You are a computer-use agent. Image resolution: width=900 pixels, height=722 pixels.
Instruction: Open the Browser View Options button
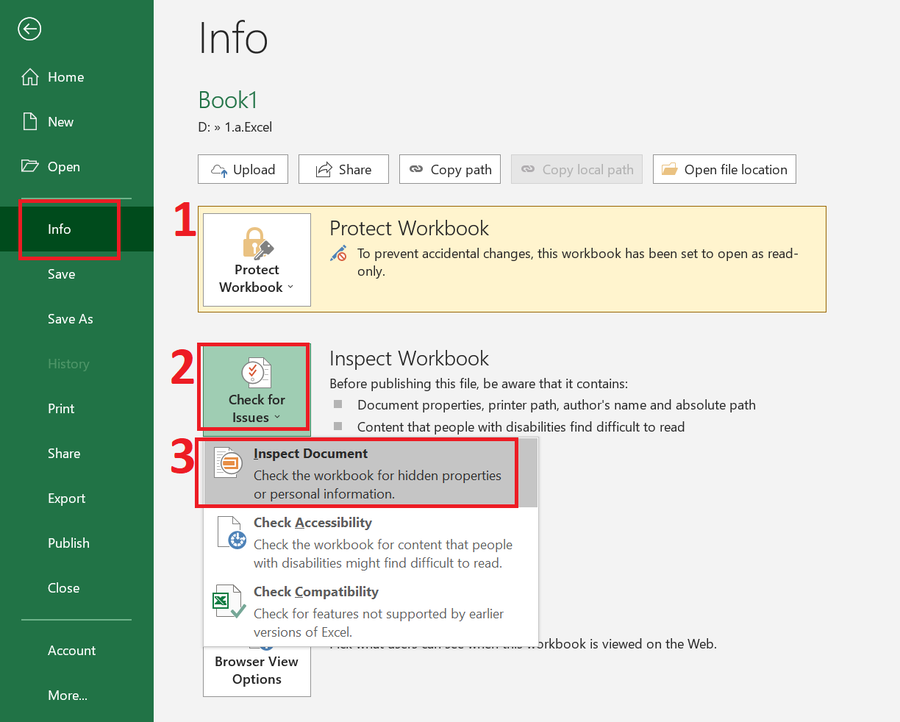tap(257, 670)
